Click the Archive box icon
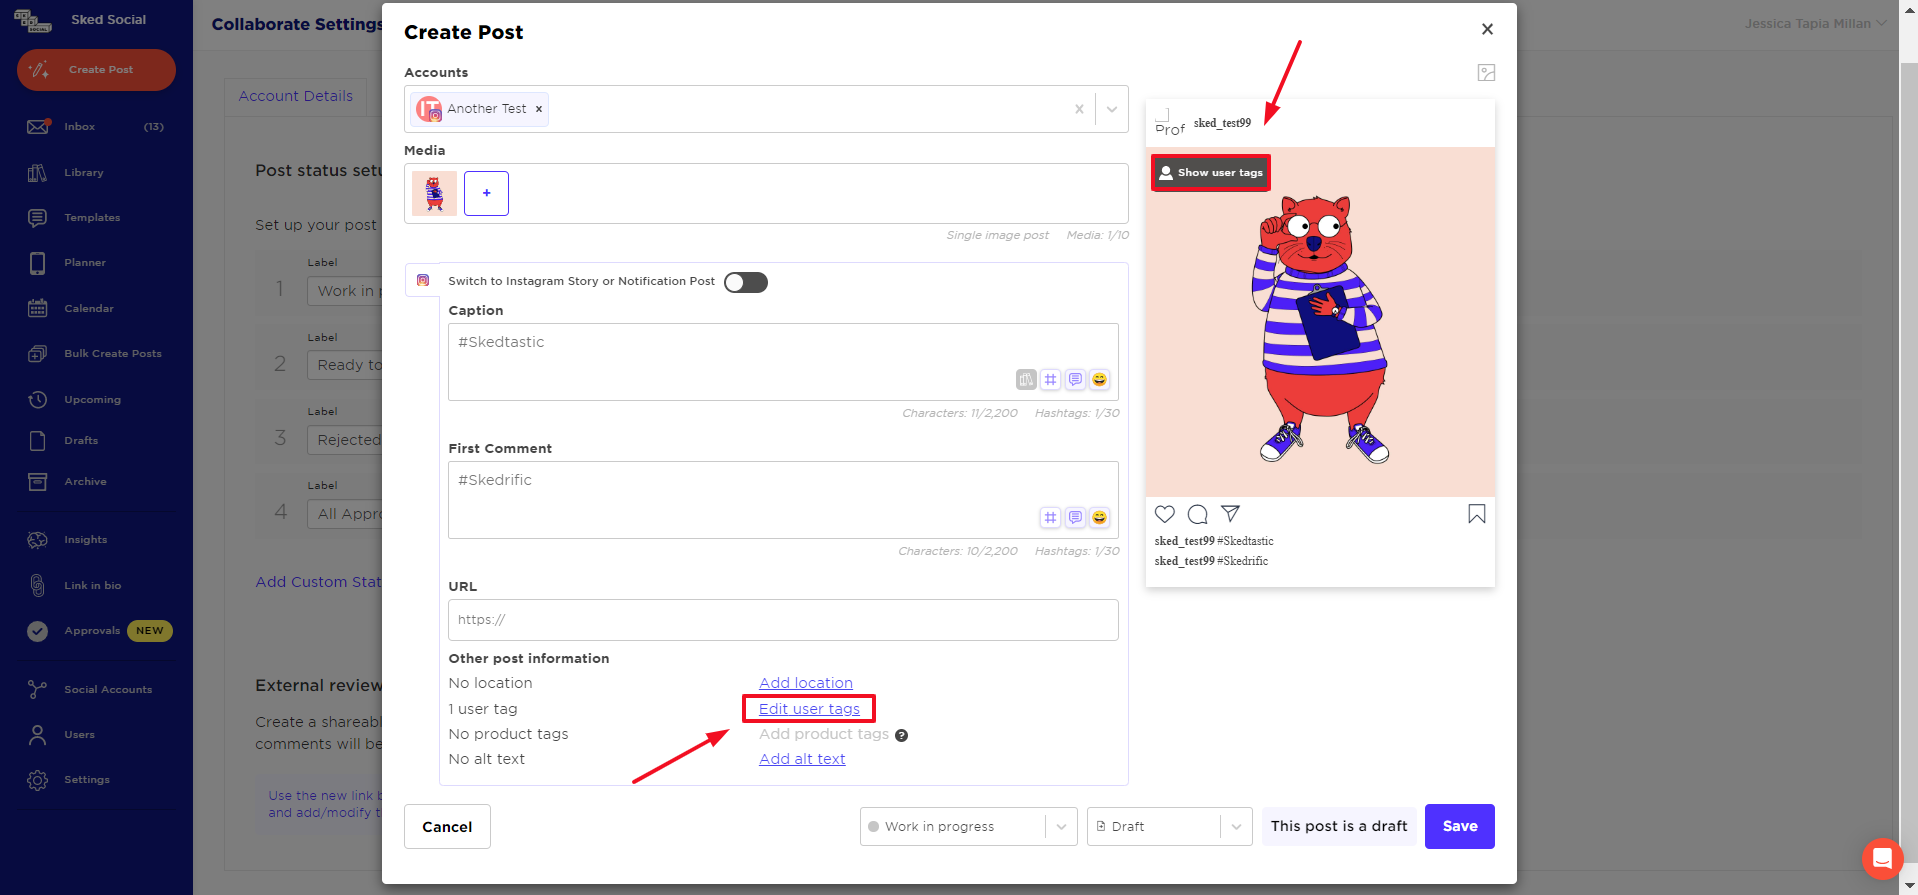Screen dimensions: 1918x895 37,481
